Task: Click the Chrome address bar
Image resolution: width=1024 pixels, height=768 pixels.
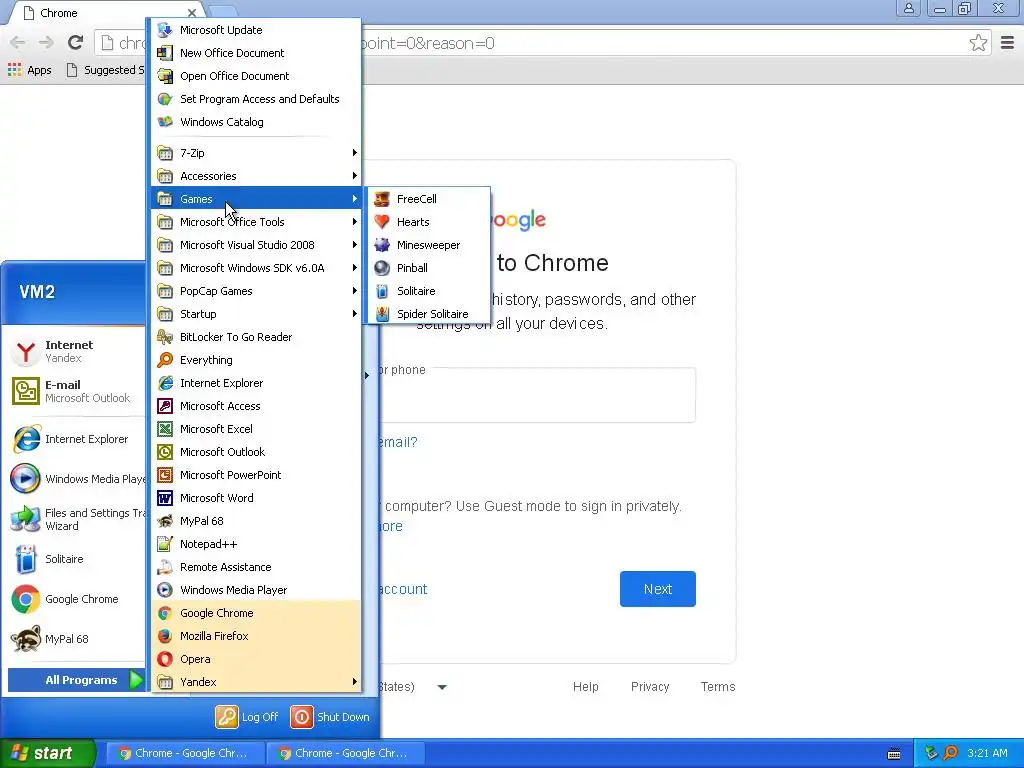Action: (542, 43)
